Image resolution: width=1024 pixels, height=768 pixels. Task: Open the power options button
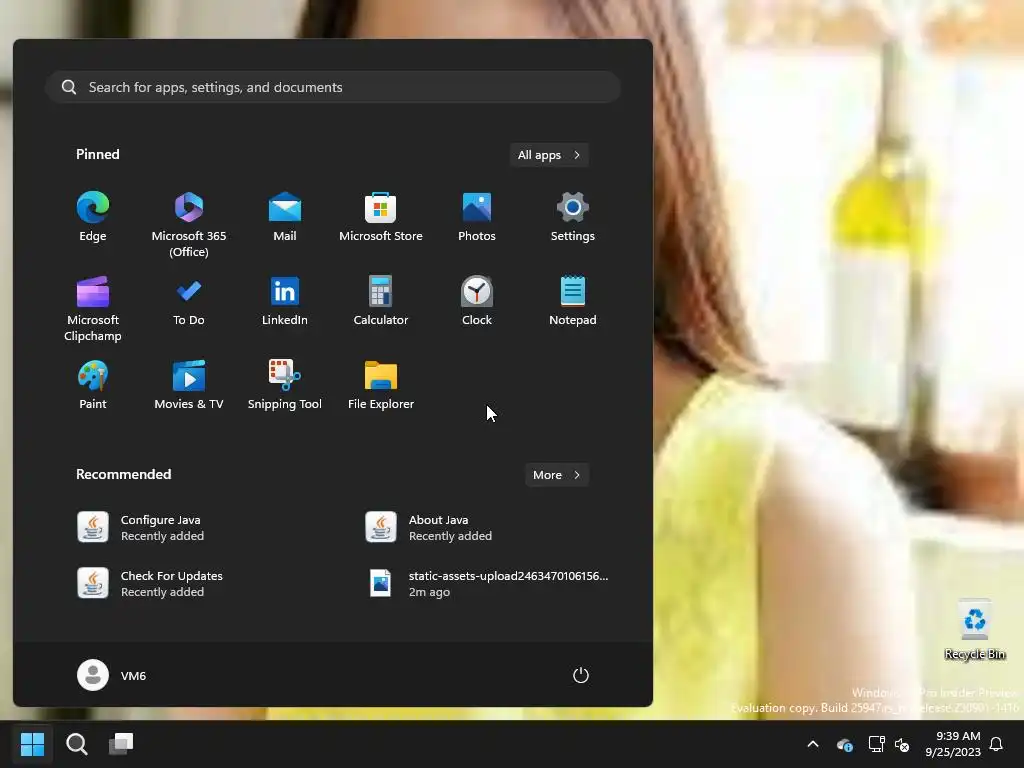(x=581, y=675)
